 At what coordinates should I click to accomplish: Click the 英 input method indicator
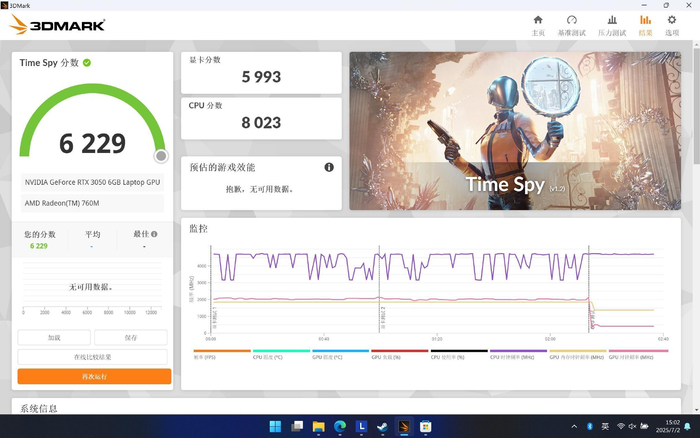pos(605,426)
